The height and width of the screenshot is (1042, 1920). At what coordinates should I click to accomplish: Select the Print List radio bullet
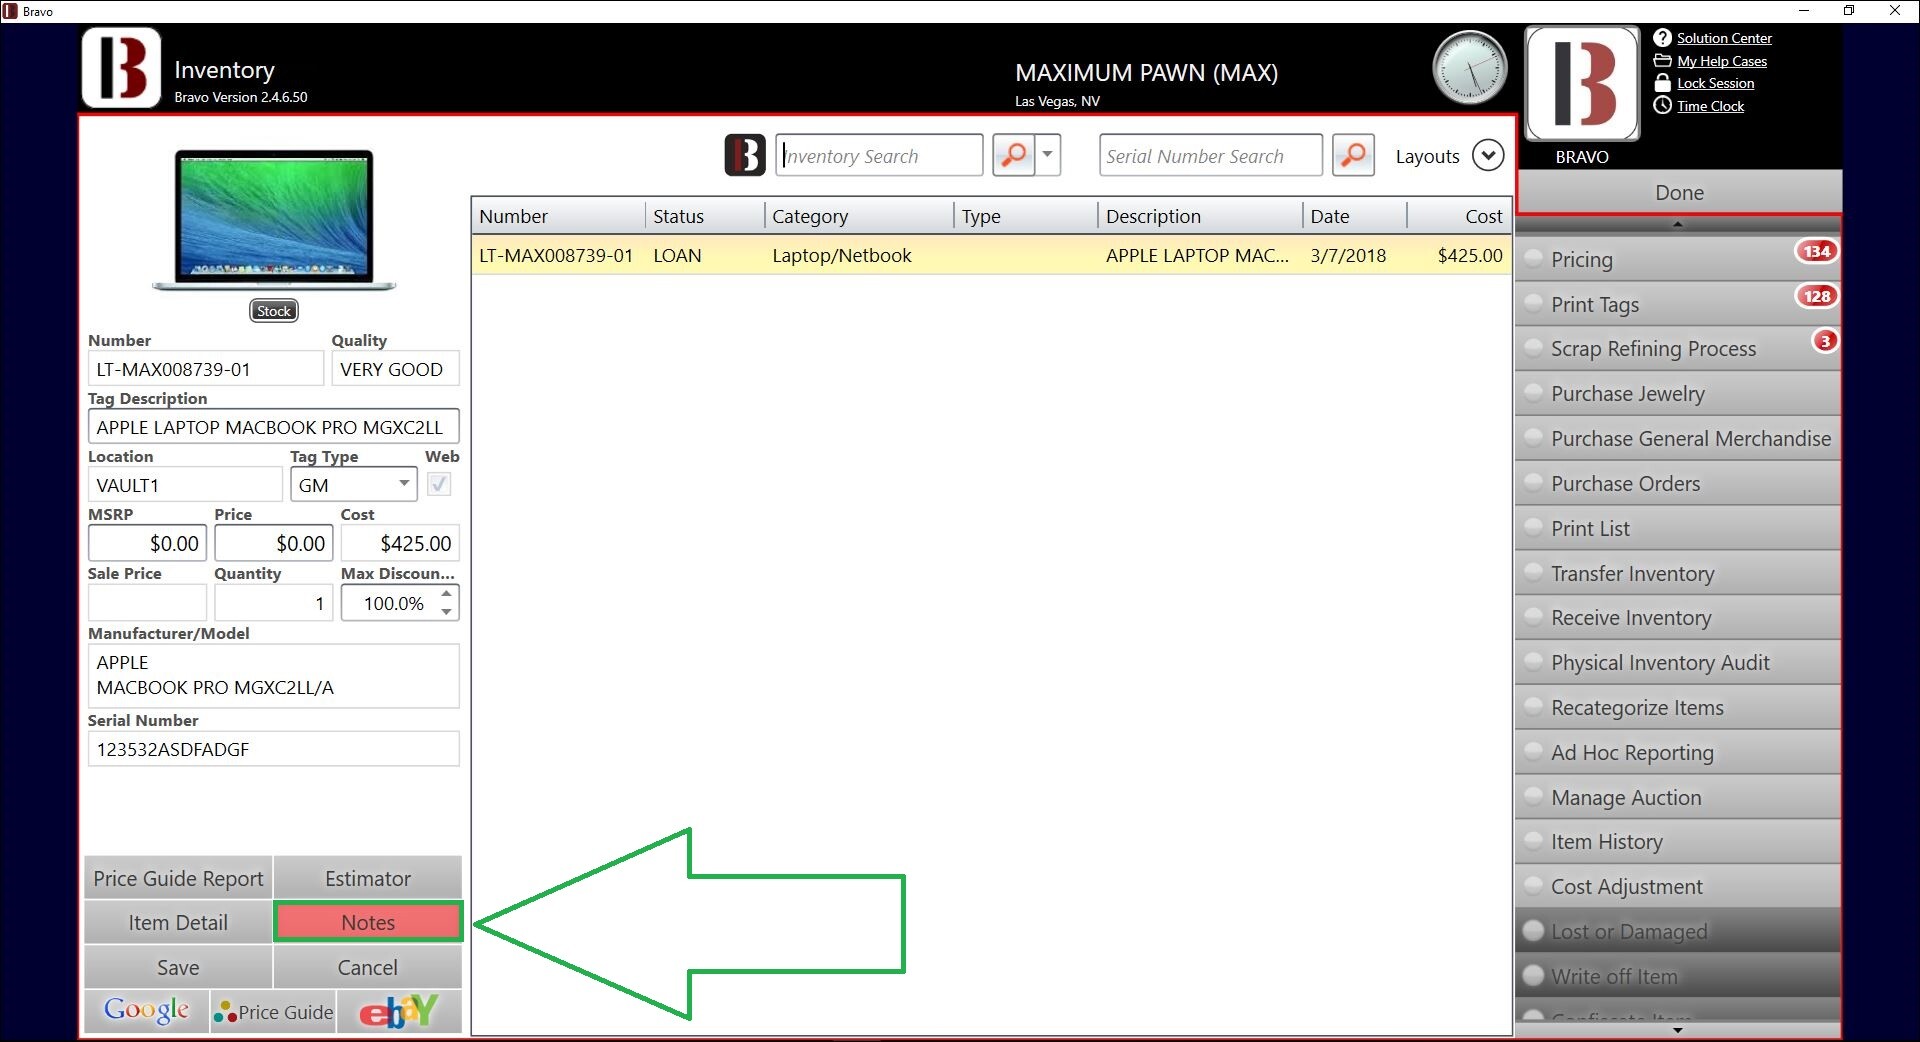point(1533,528)
